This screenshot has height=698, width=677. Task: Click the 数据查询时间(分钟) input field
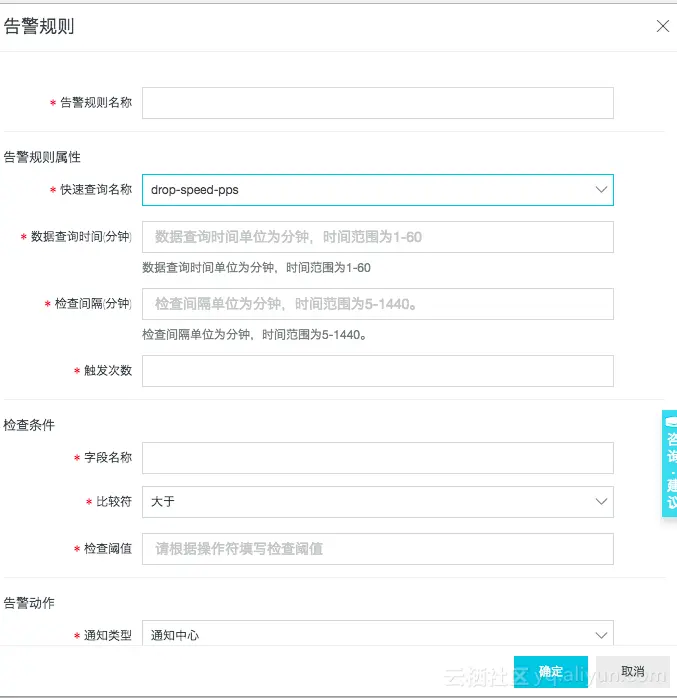point(377,237)
